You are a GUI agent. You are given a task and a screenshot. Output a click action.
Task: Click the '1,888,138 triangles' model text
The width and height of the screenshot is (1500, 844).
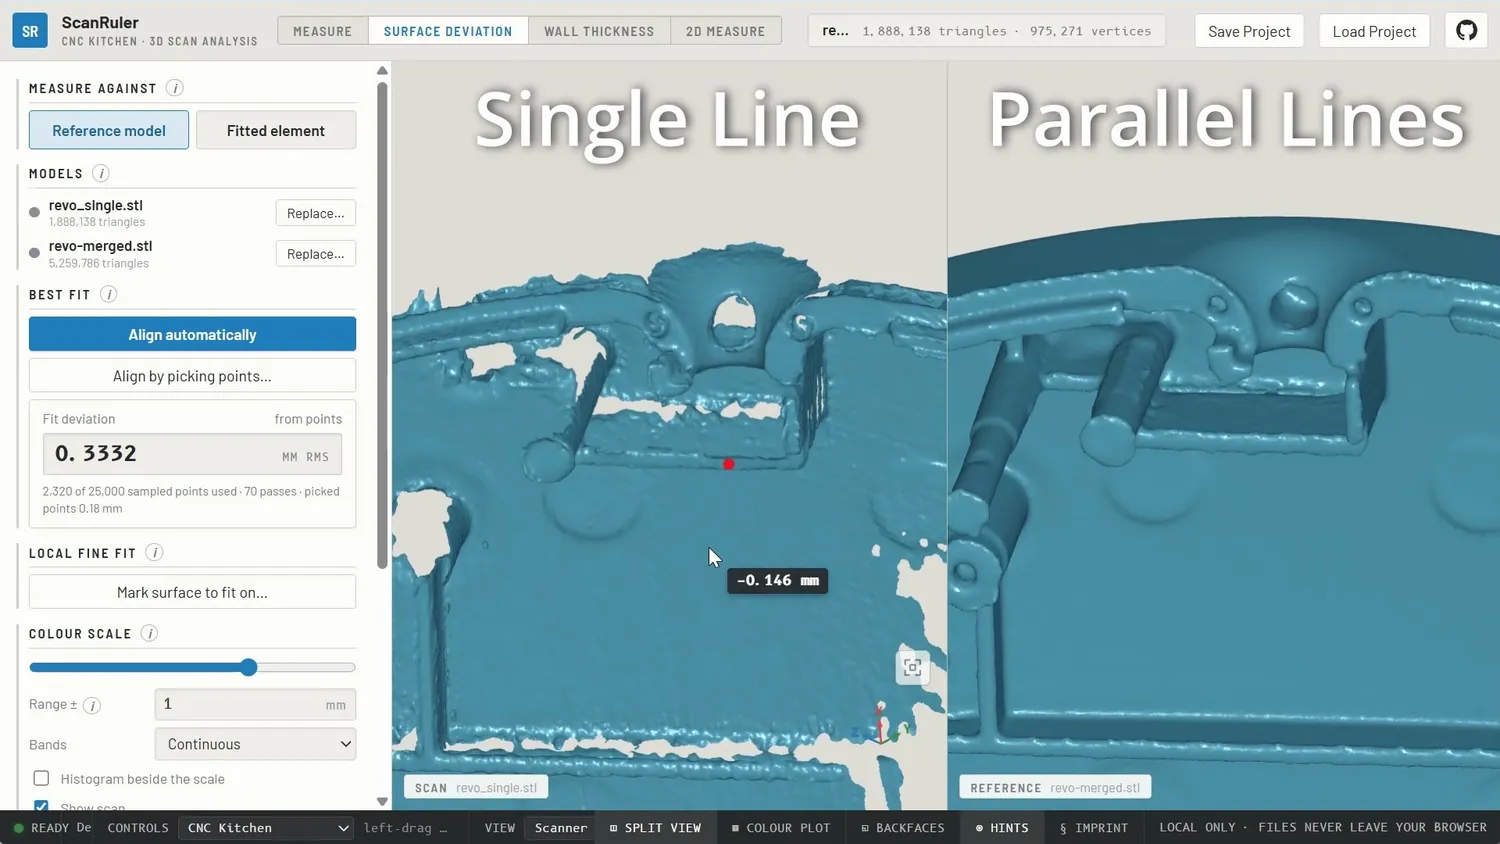(x=97, y=222)
